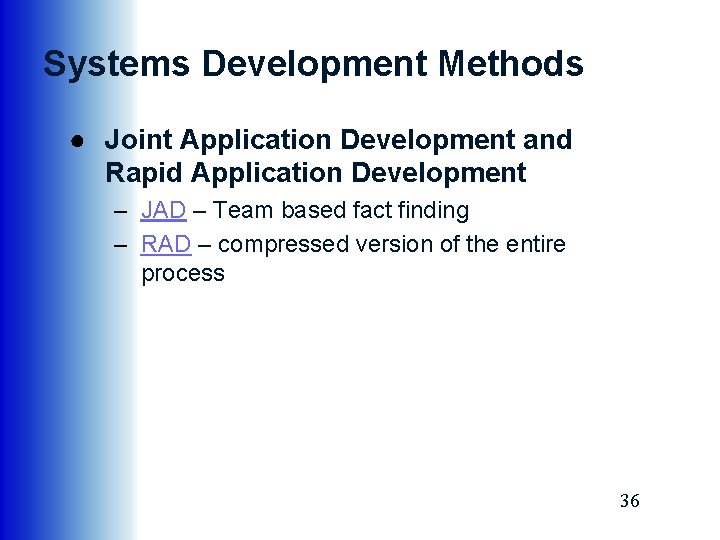Image resolution: width=720 pixels, height=540 pixels.
Task: Select the slide title 'Systems Development Methods'
Action: [x=313, y=64]
